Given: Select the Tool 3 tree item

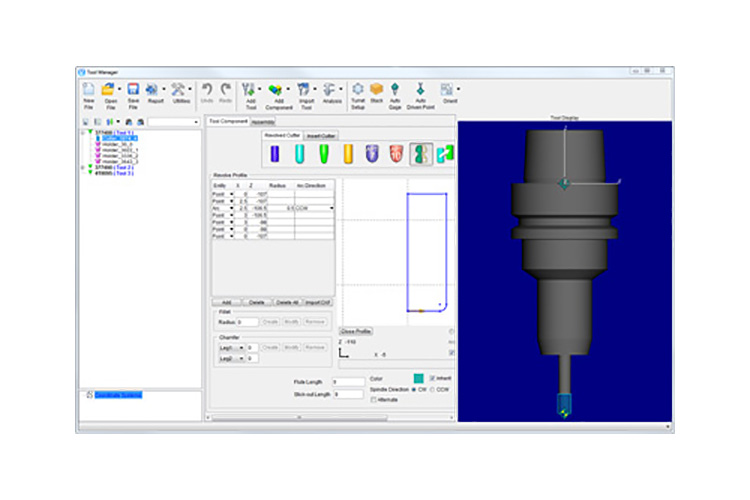Looking at the screenshot, I should point(114,173).
